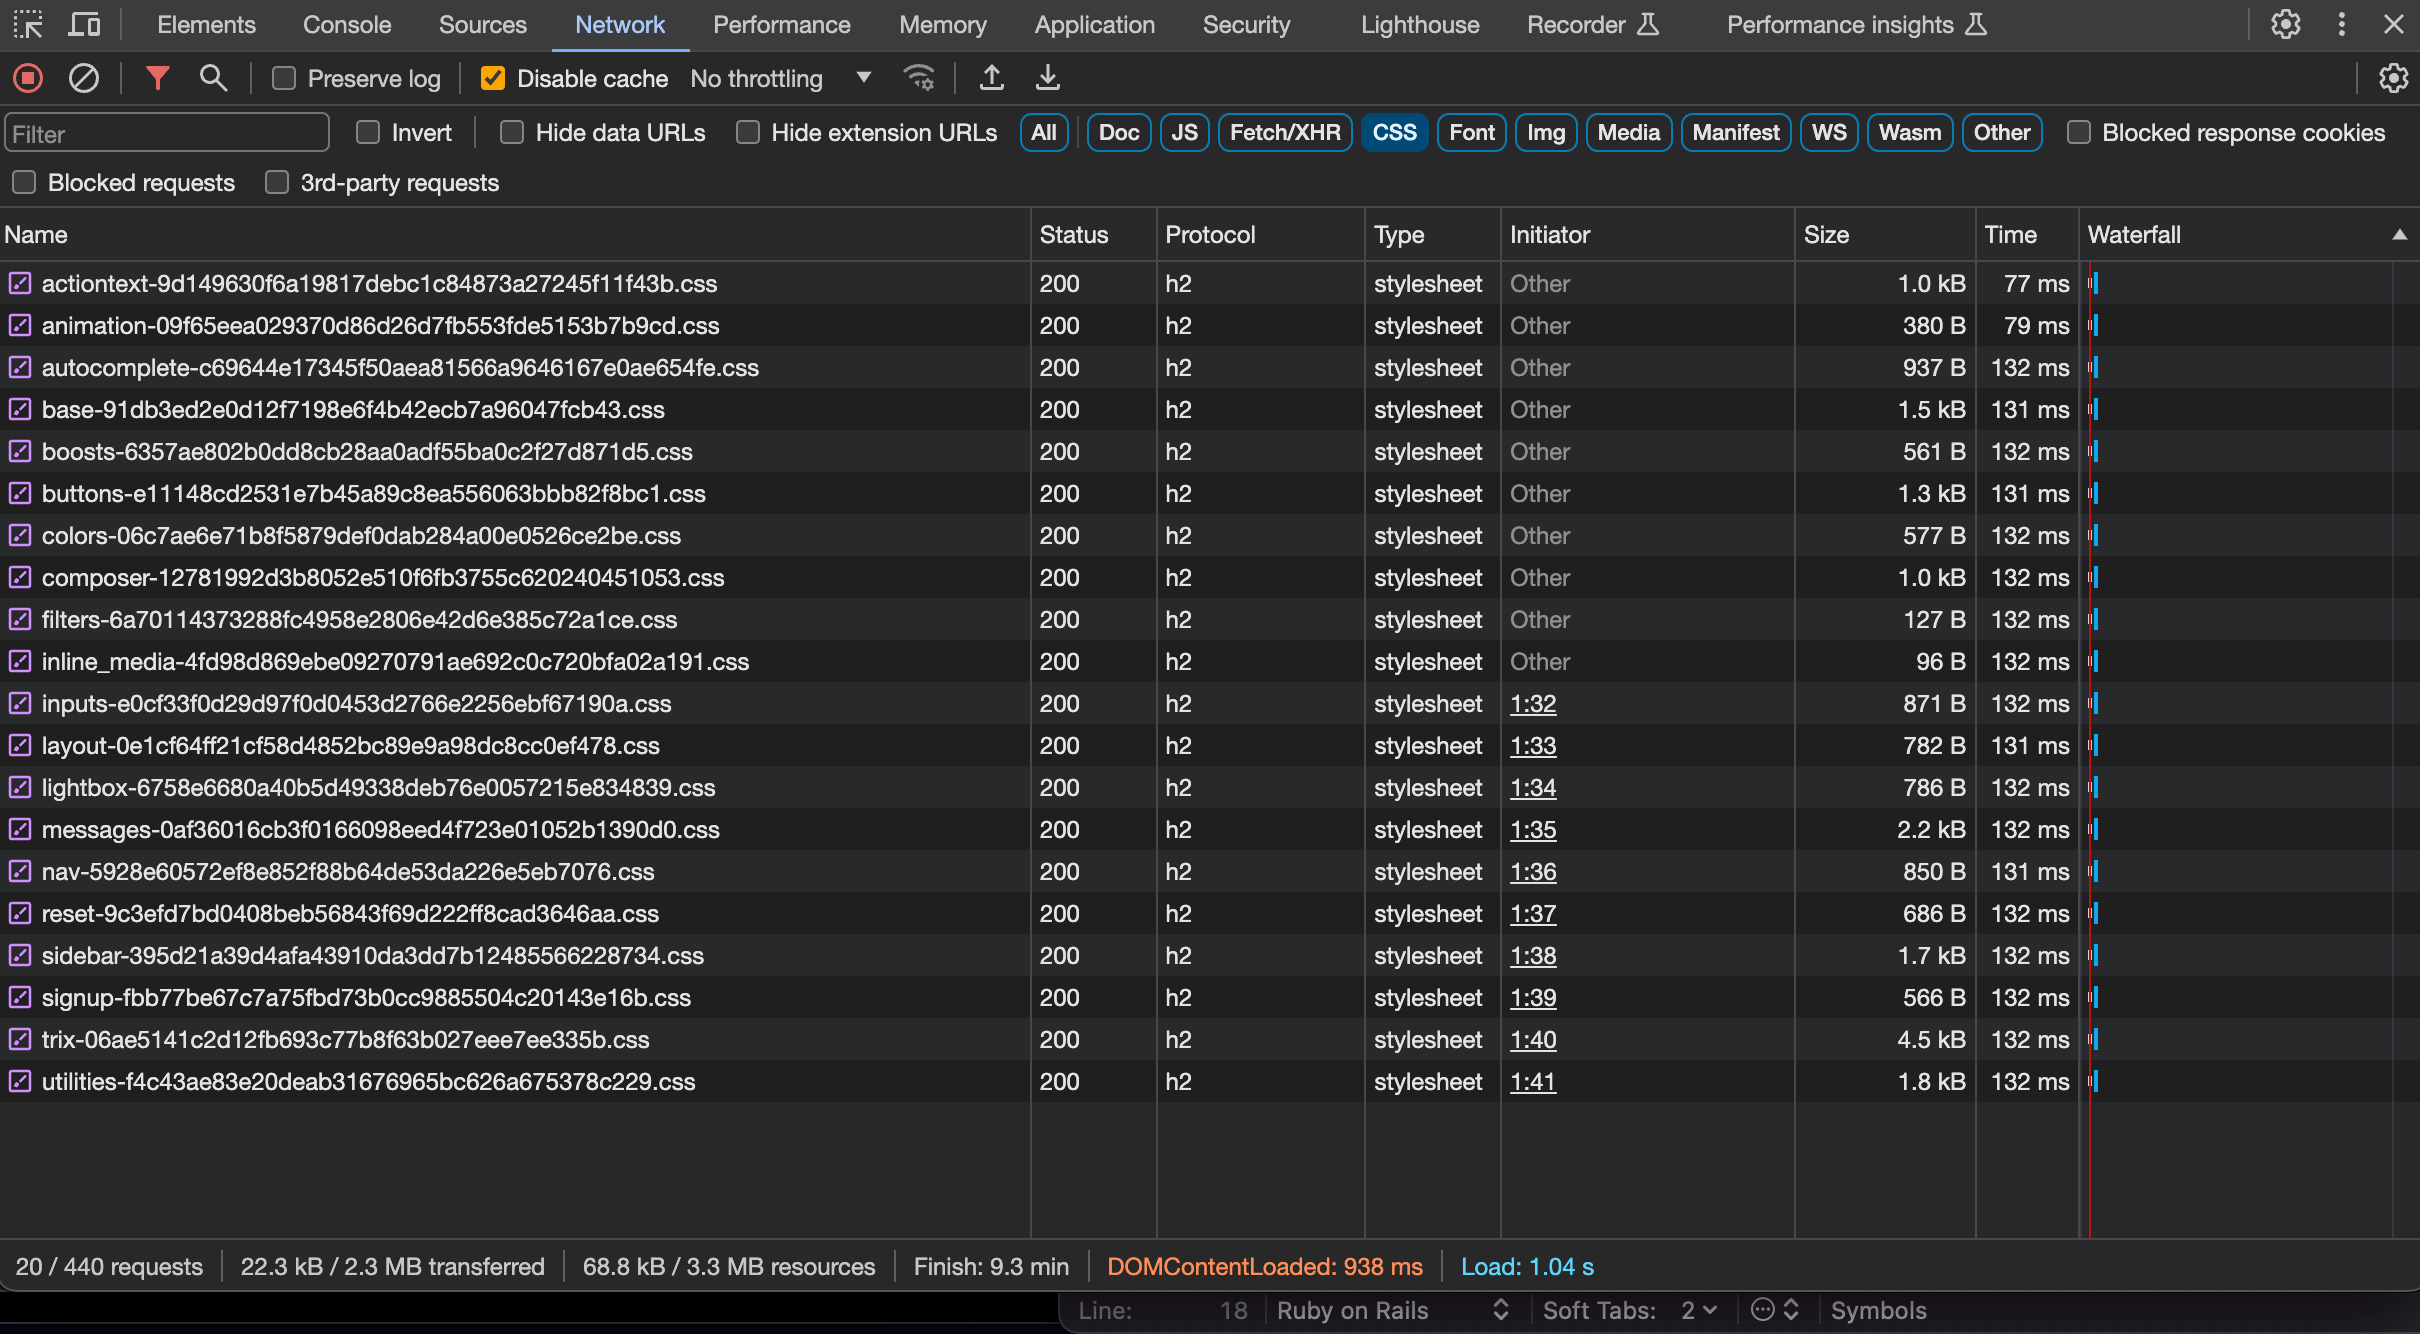The height and width of the screenshot is (1334, 2420).
Task: Open initiator link 1:32 for inputs css
Action: coord(1533,703)
